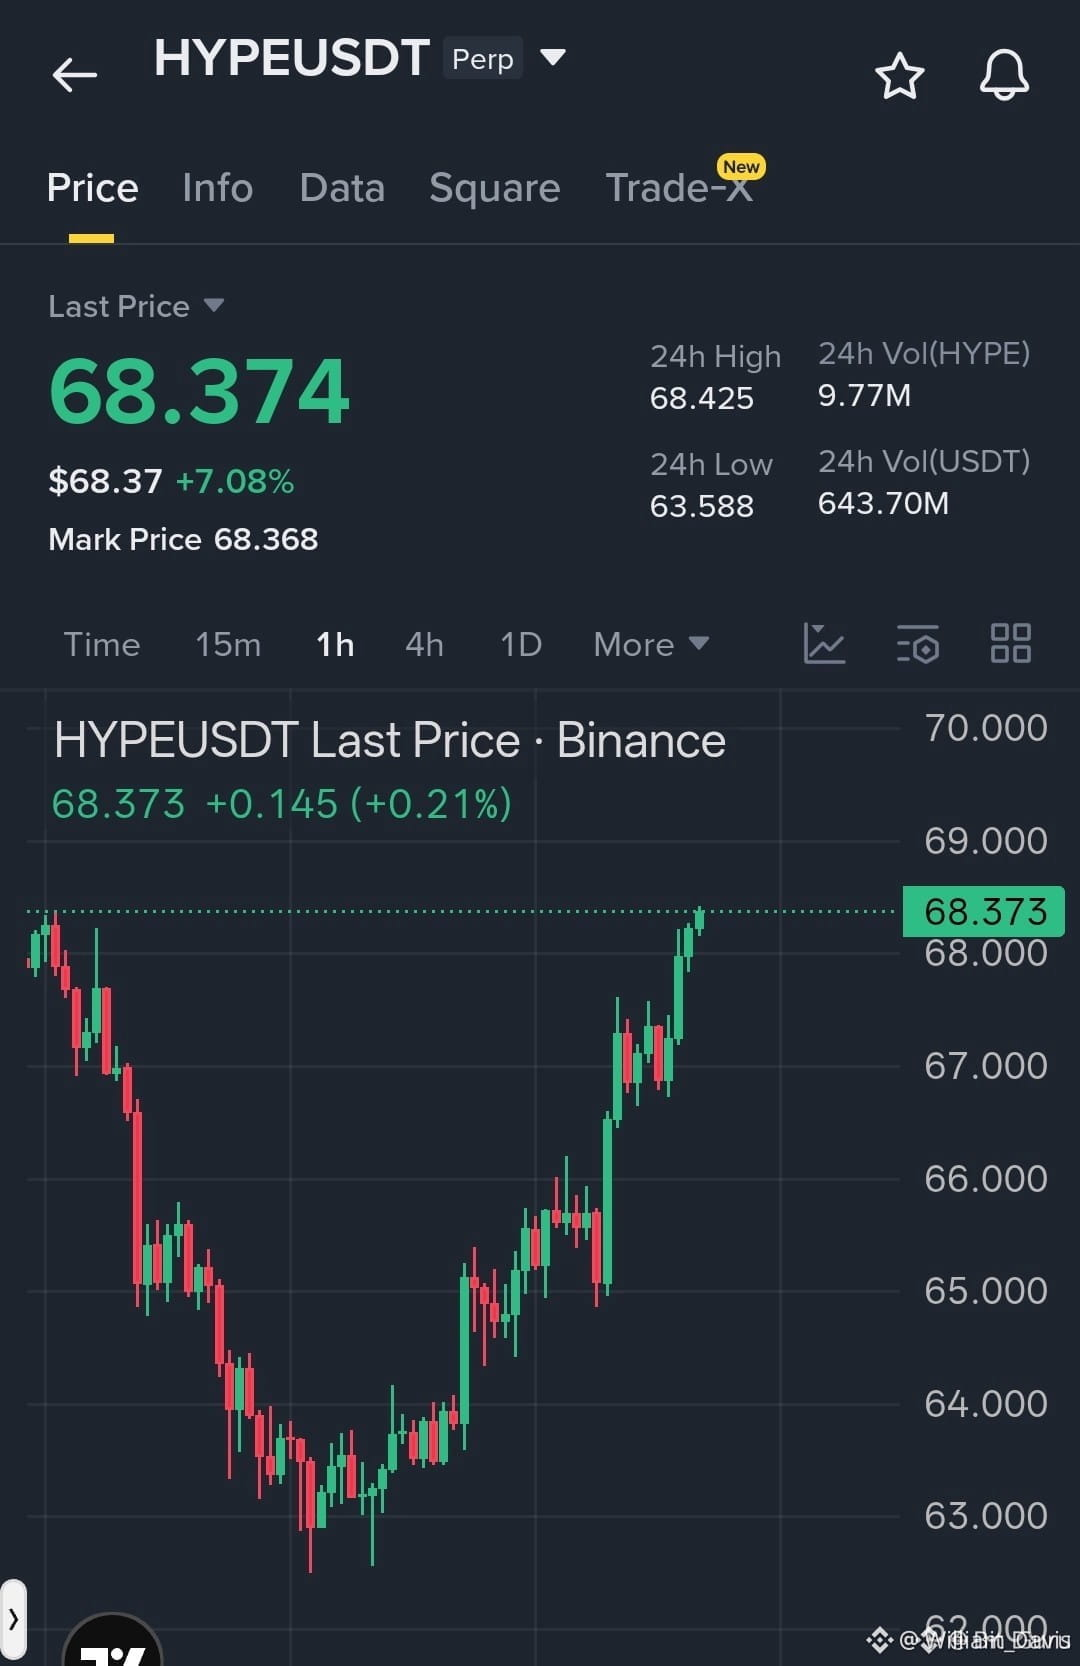Screen dimensions: 1080x1666
Task: Tap the back arrow icon
Action: click(x=75, y=75)
